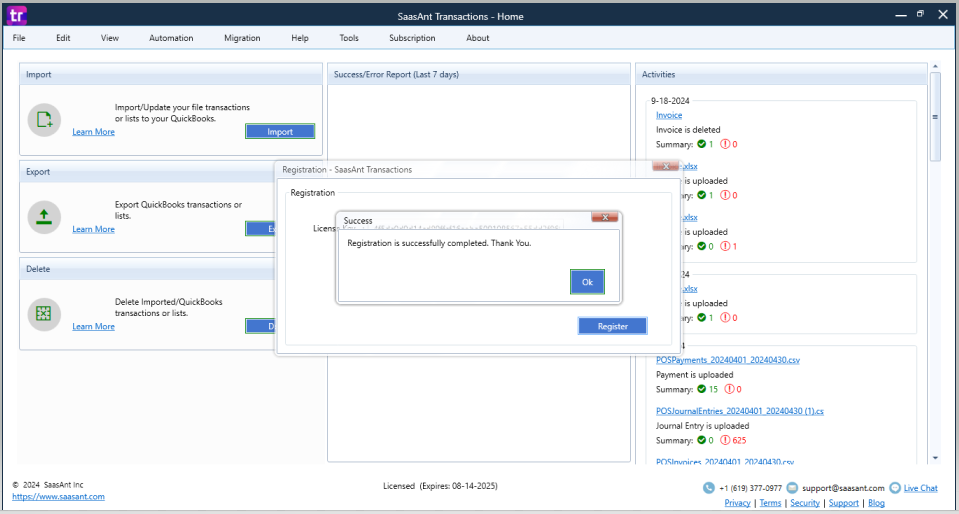Open the Blog link
This screenshot has width=959, height=514.
click(876, 502)
